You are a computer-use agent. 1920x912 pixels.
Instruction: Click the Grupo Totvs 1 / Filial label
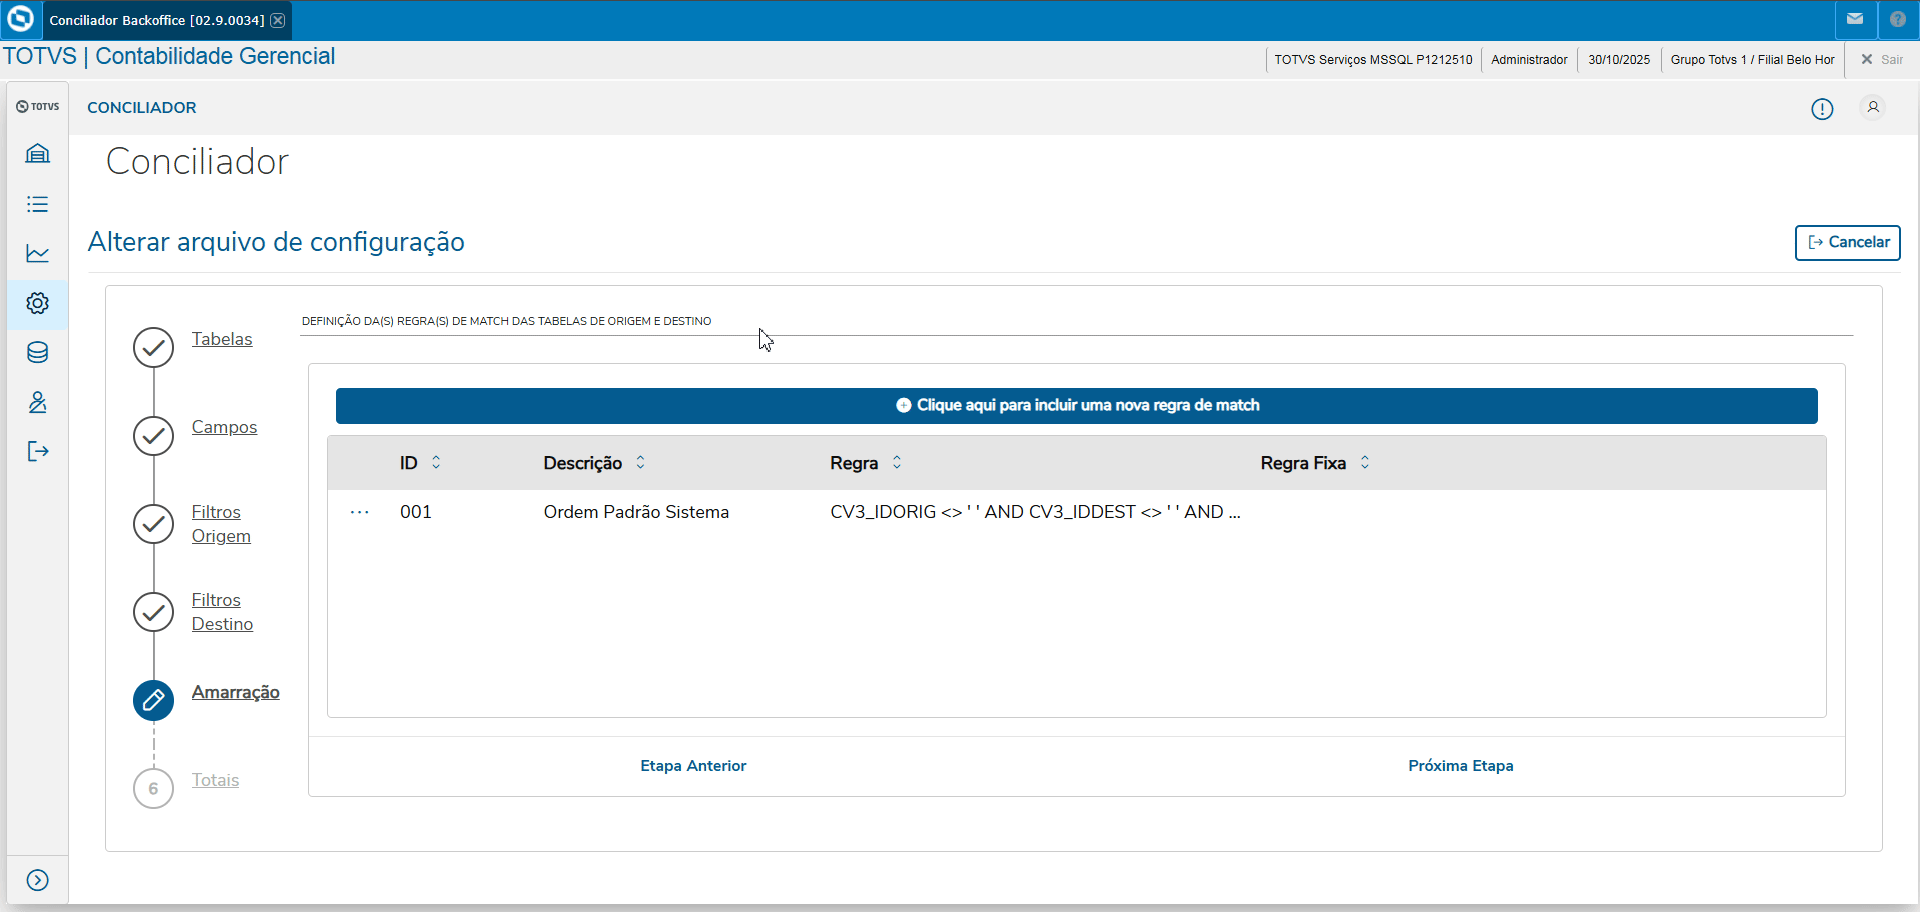[x=1752, y=60]
